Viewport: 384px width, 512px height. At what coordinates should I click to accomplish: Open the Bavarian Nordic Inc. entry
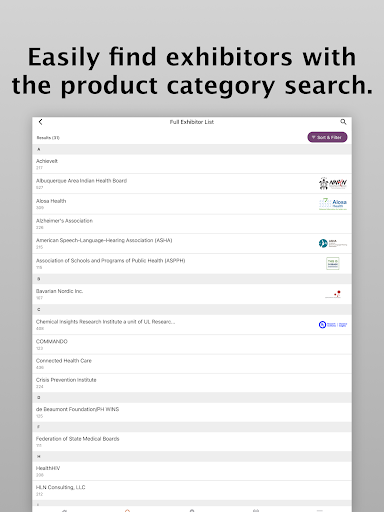click(x=192, y=294)
